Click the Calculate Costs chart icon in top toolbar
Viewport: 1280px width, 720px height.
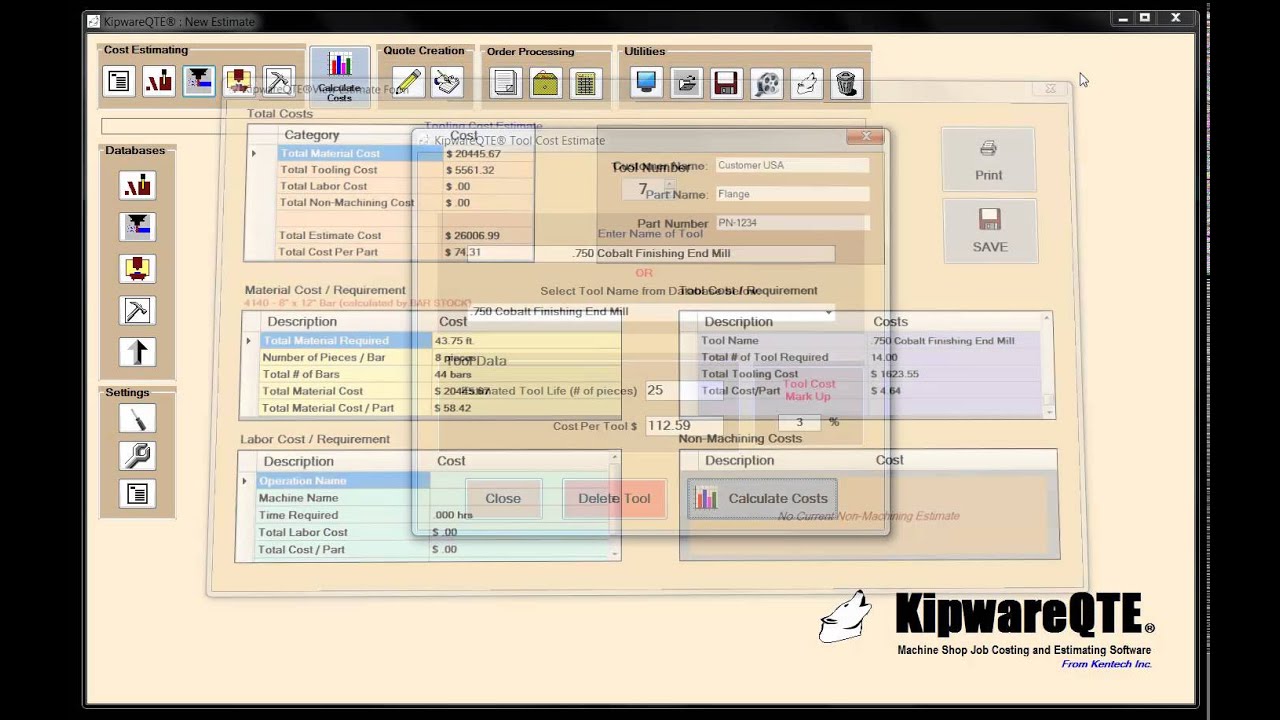point(339,77)
